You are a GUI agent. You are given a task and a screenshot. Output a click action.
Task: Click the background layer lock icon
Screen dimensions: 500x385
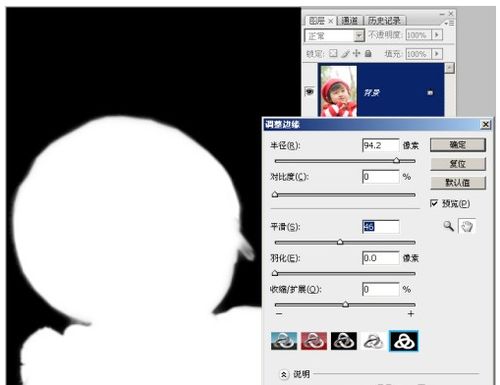(430, 92)
